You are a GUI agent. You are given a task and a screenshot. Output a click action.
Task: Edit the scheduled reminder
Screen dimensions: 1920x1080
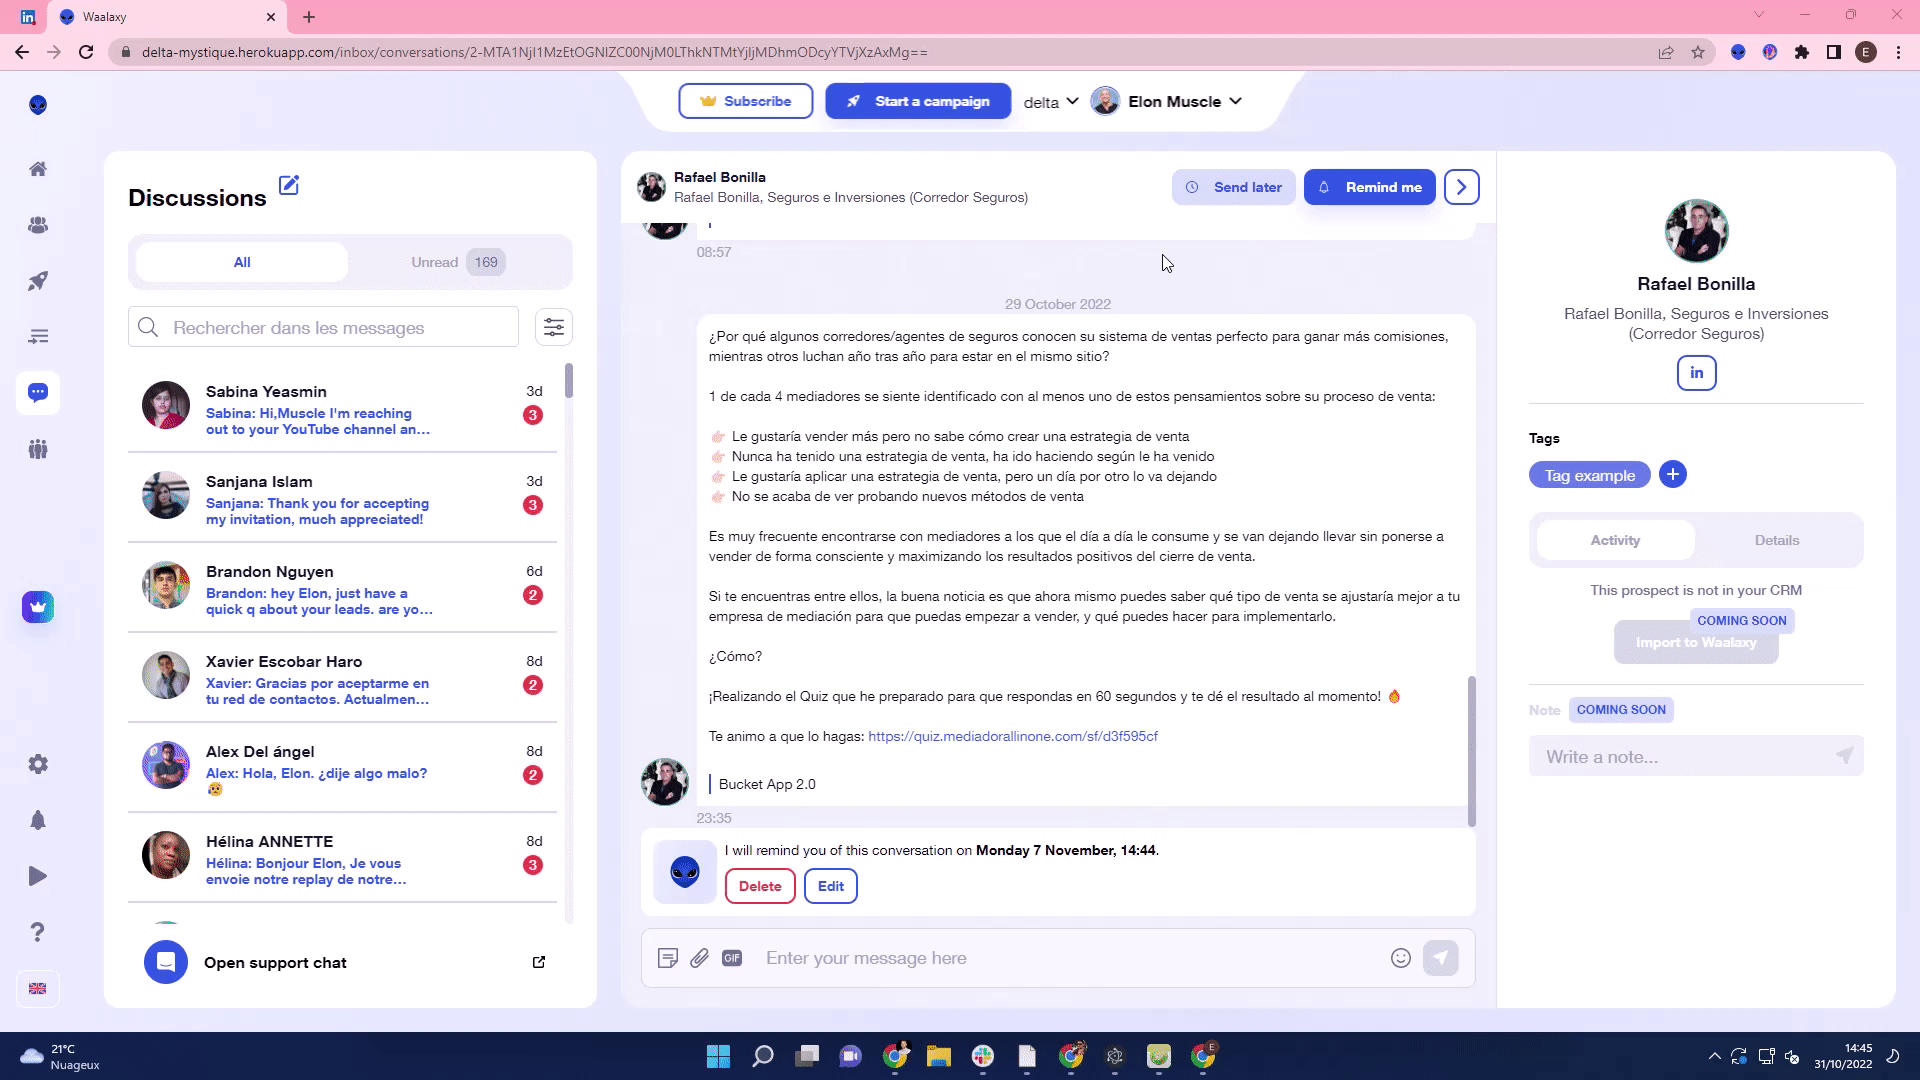pyautogui.click(x=831, y=886)
